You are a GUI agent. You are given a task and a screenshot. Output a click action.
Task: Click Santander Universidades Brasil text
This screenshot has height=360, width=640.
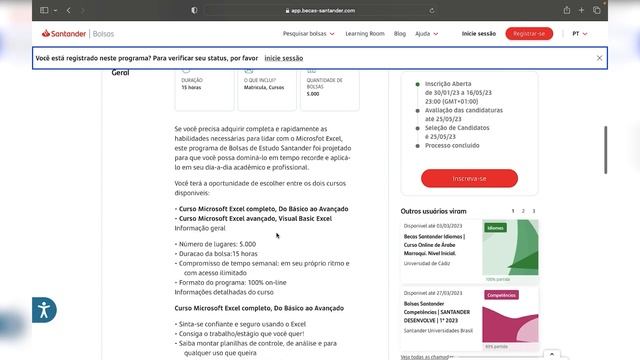click(438, 331)
